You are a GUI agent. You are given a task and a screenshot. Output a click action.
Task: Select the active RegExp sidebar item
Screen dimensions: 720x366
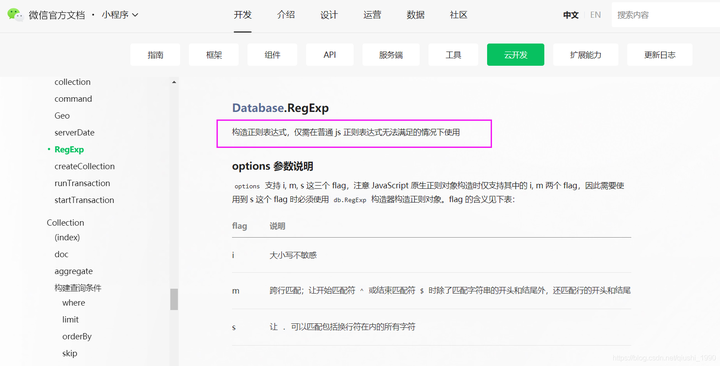(x=69, y=149)
